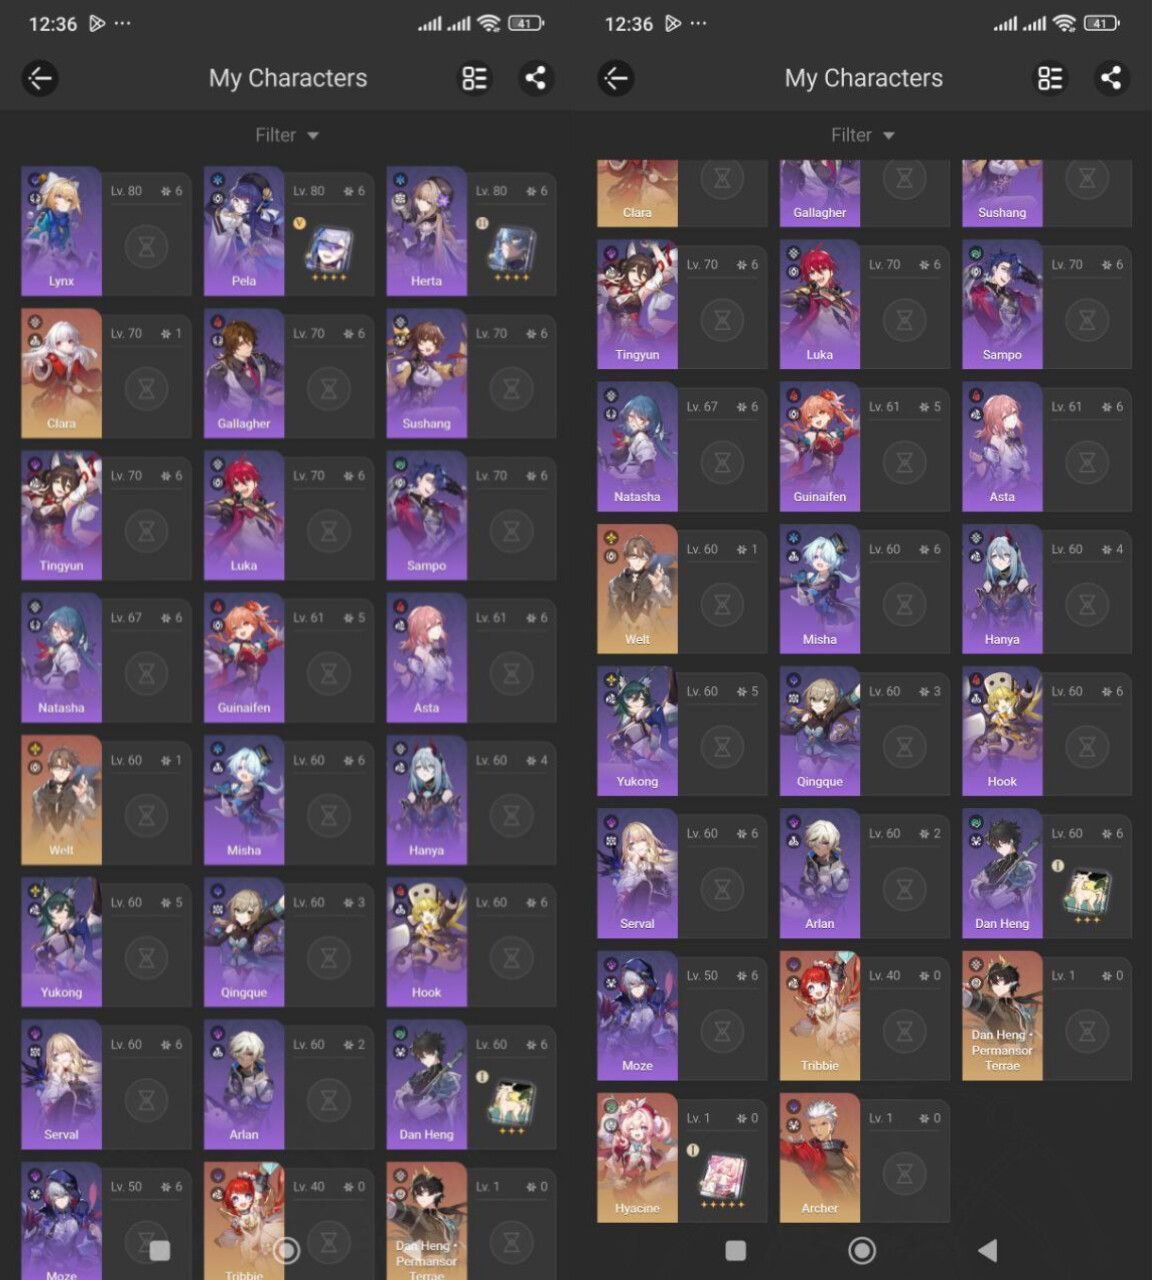Image resolution: width=1152 pixels, height=1280 pixels.
Task: Open Sampo's portrait in the left screenshot
Action: point(427,515)
